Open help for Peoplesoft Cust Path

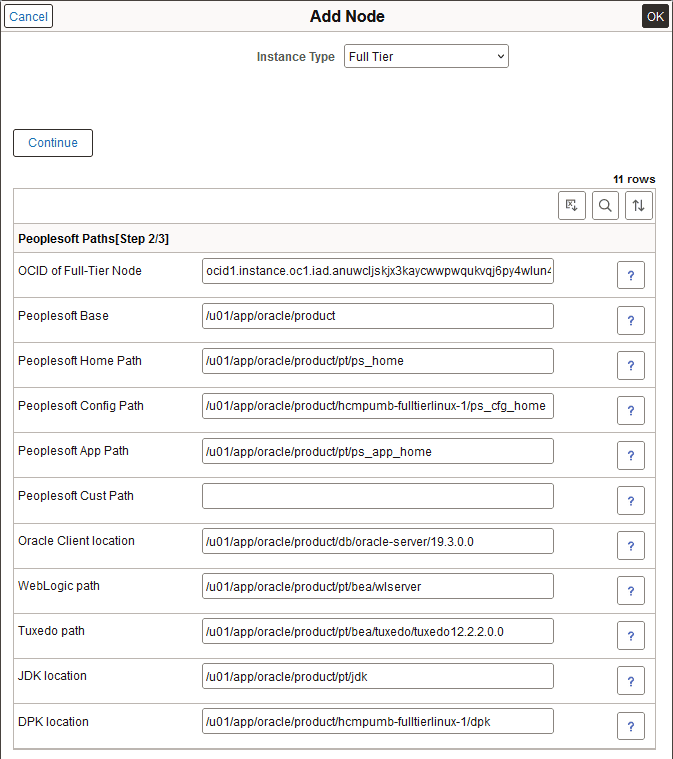click(x=631, y=501)
